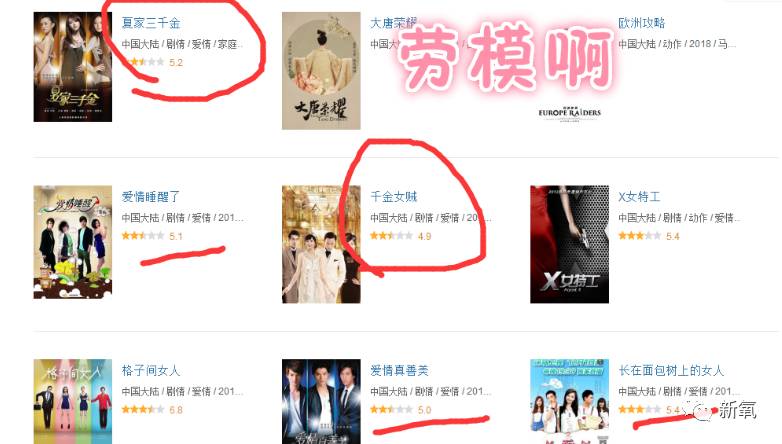
Task: Open the 爱情睡醒了 title link
Action: pos(151,197)
